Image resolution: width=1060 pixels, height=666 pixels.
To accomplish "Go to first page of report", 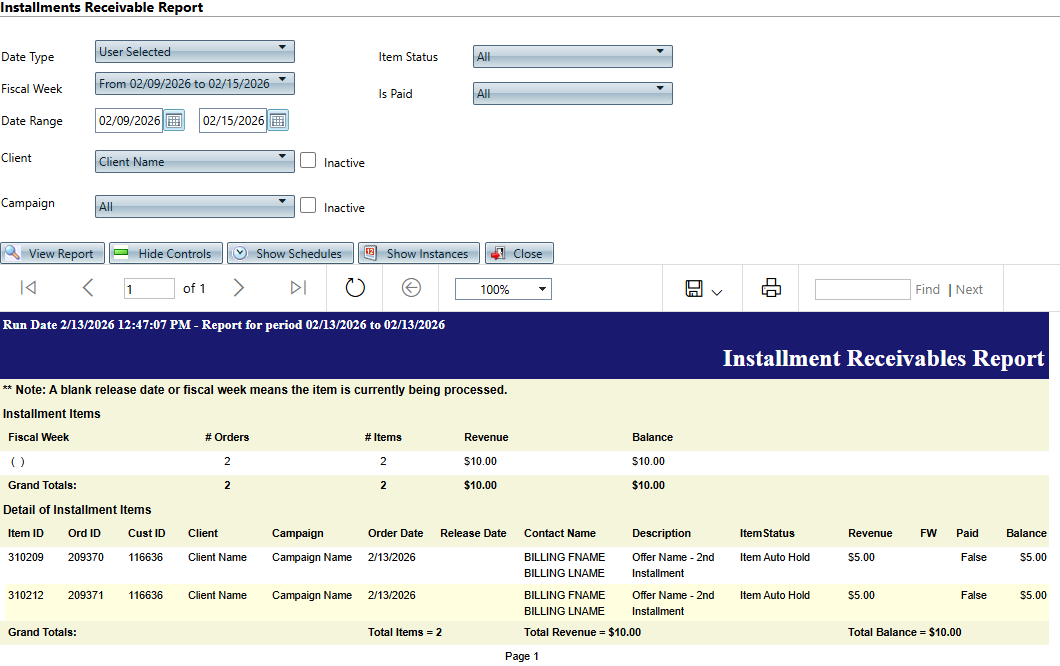I will click(x=29, y=289).
